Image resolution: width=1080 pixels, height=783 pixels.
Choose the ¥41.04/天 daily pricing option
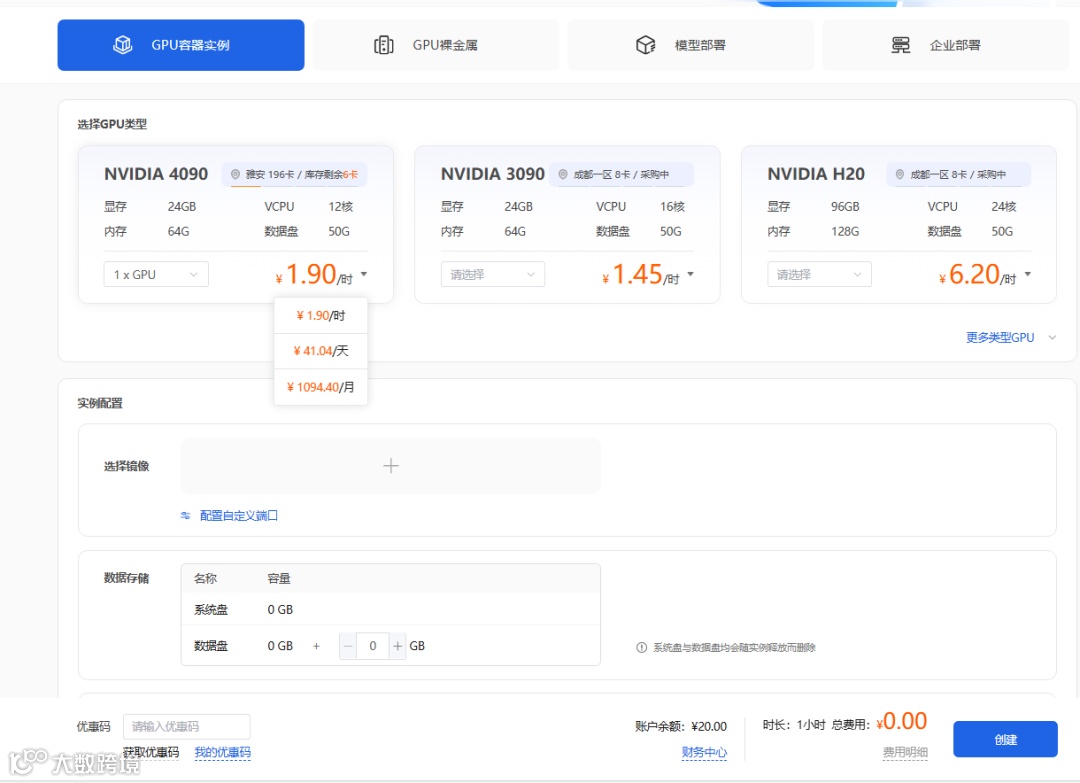click(x=320, y=351)
